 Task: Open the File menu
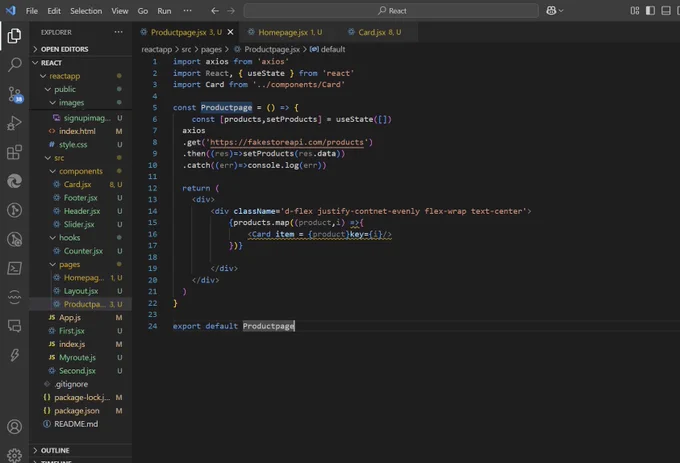point(32,11)
